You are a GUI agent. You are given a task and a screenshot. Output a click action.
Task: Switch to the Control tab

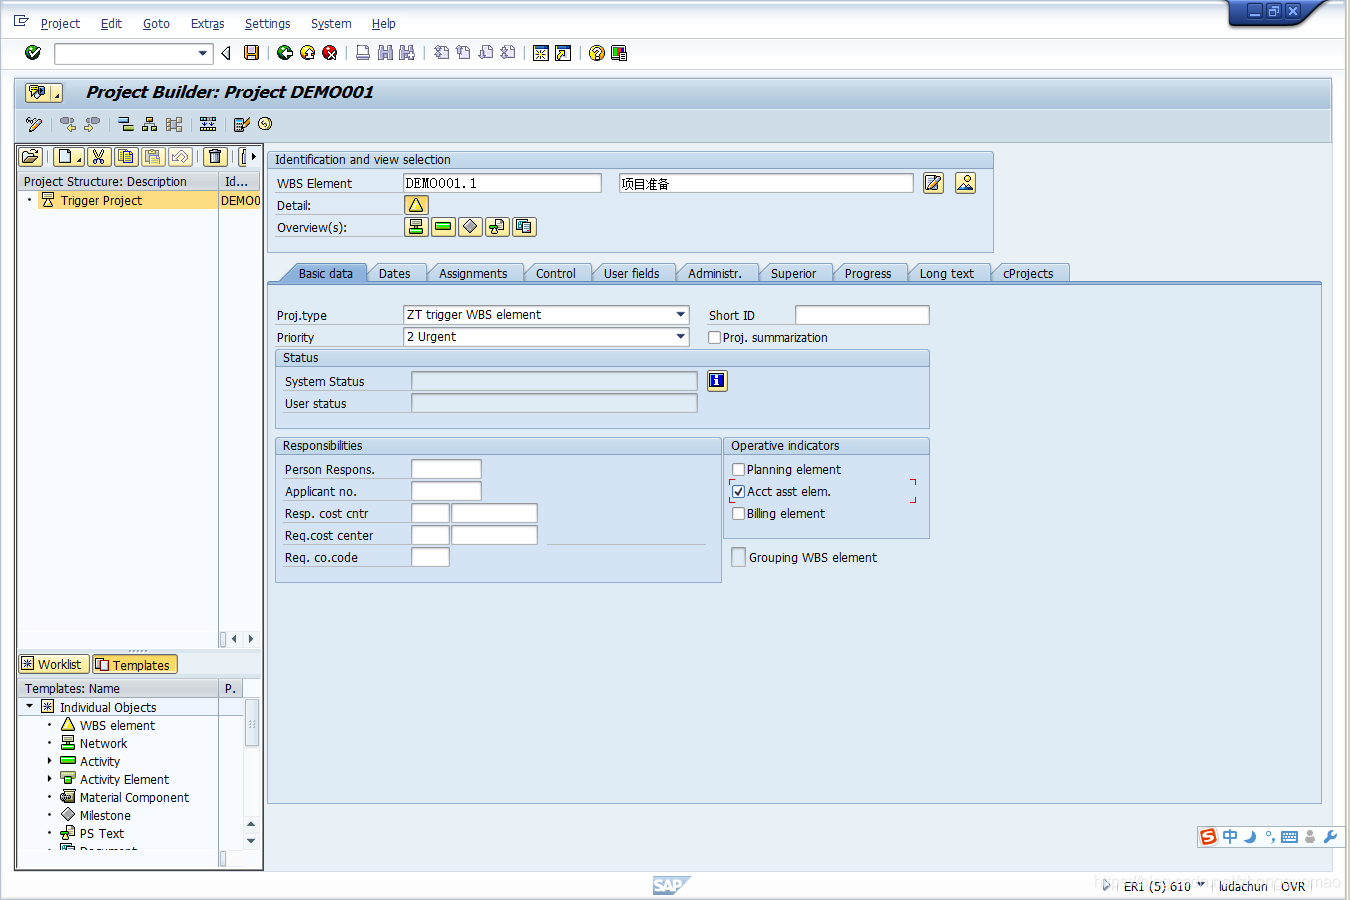click(x=555, y=274)
